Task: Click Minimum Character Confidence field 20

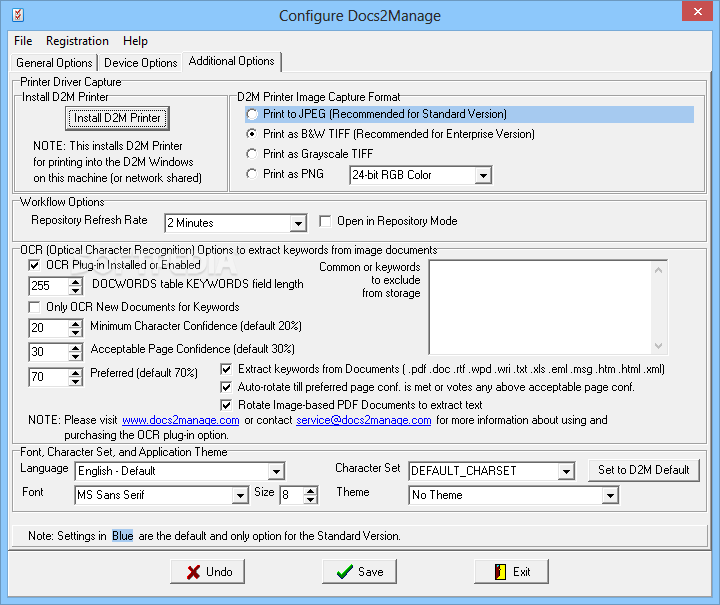Action: 49,328
